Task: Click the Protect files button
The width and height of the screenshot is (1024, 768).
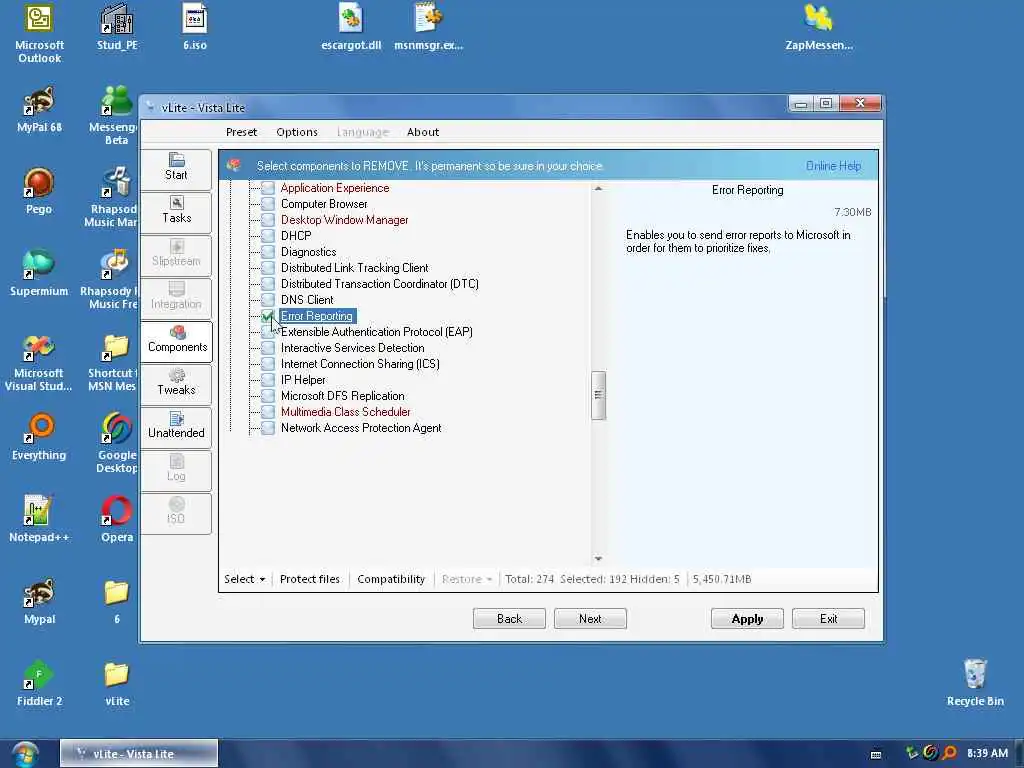Action: pos(310,579)
